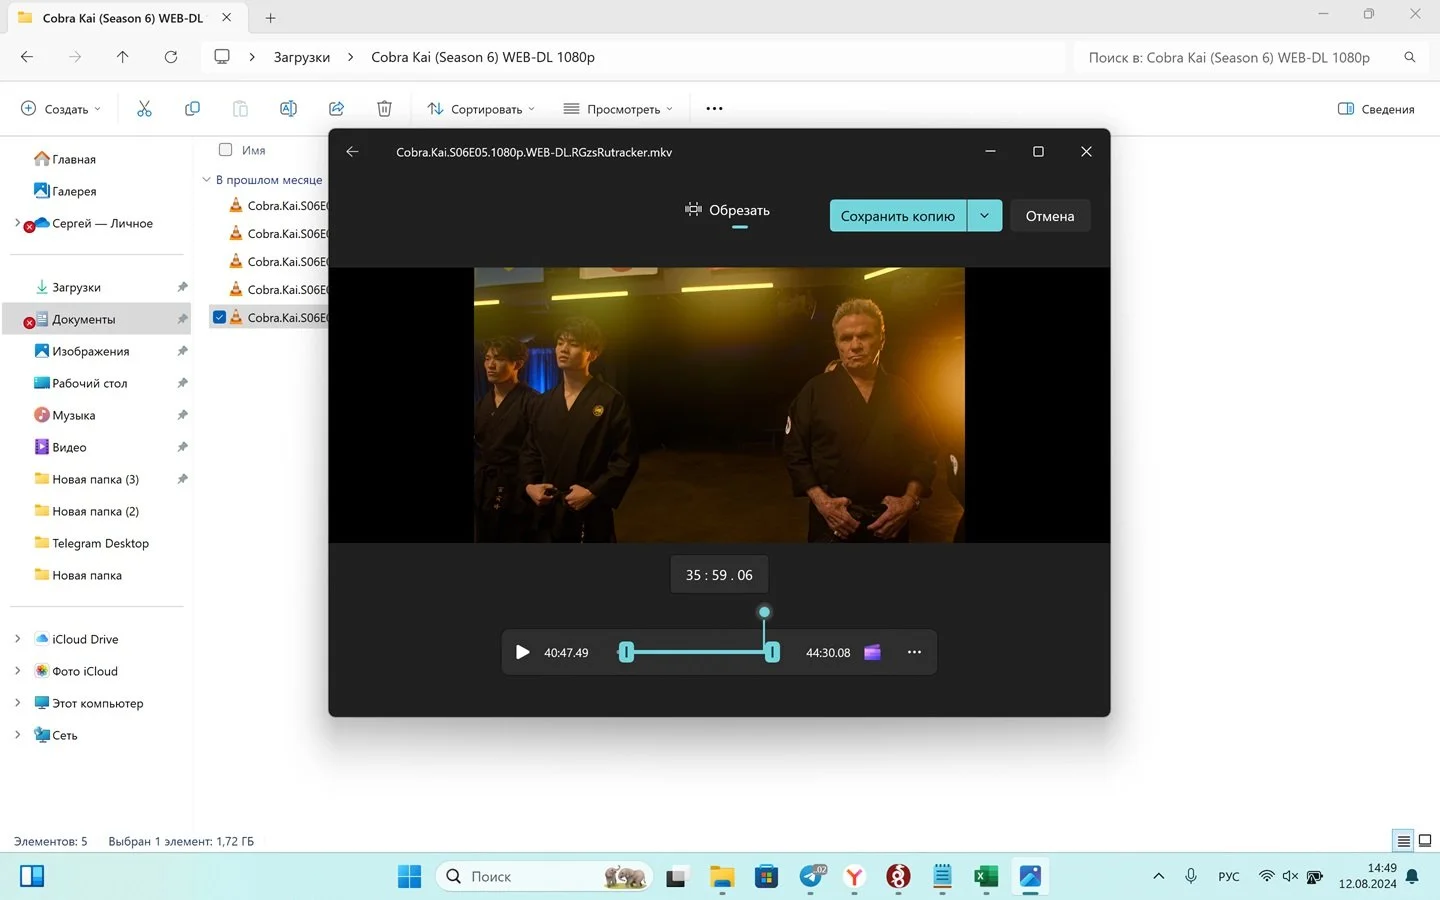
Task: Expand the Сергей — Личное OneDrive node
Action: pos(17,223)
